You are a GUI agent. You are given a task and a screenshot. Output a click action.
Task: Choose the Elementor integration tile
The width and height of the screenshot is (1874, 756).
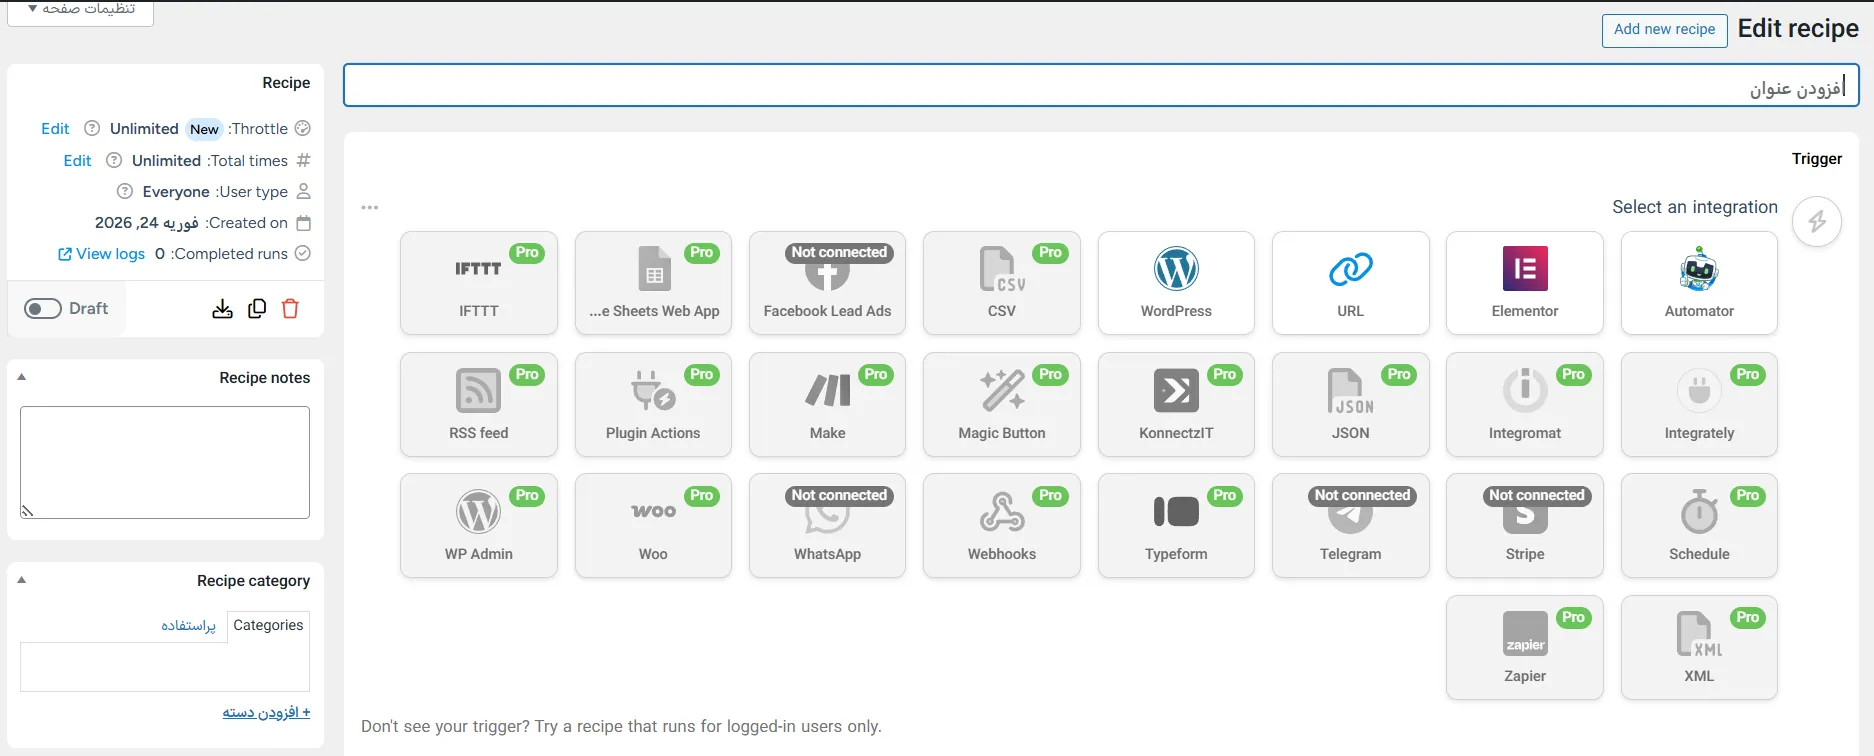(x=1524, y=283)
